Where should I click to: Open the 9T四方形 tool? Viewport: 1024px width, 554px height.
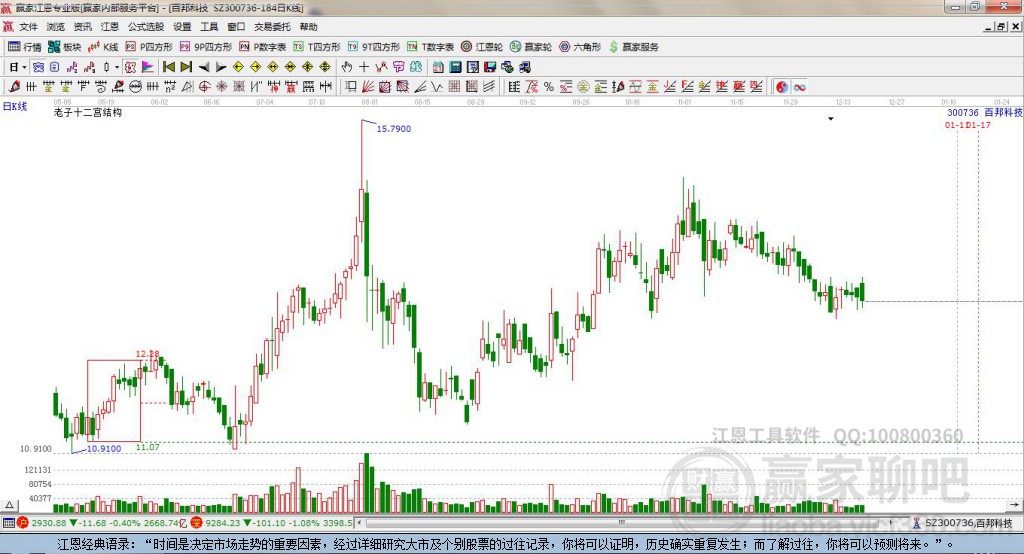click(x=374, y=47)
